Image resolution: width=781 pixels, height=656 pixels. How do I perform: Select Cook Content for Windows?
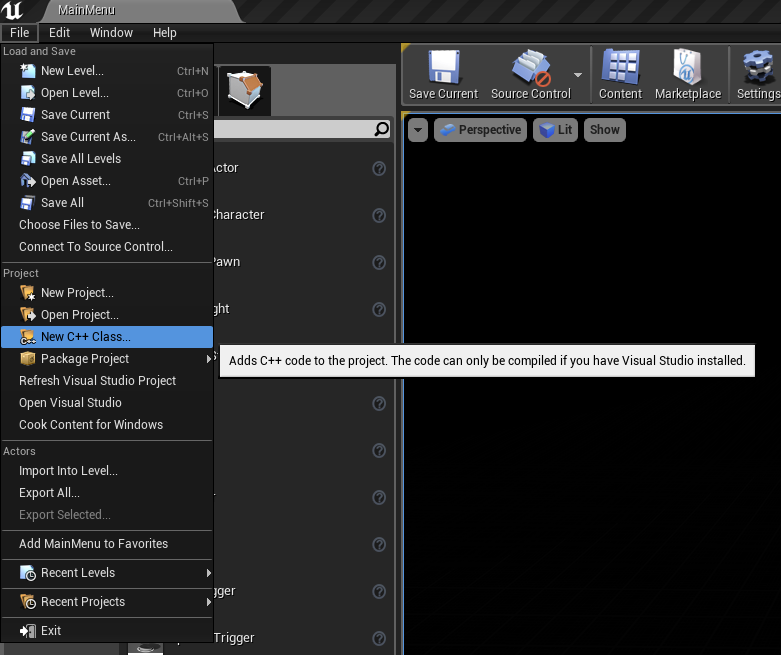[x=107, y=424]
